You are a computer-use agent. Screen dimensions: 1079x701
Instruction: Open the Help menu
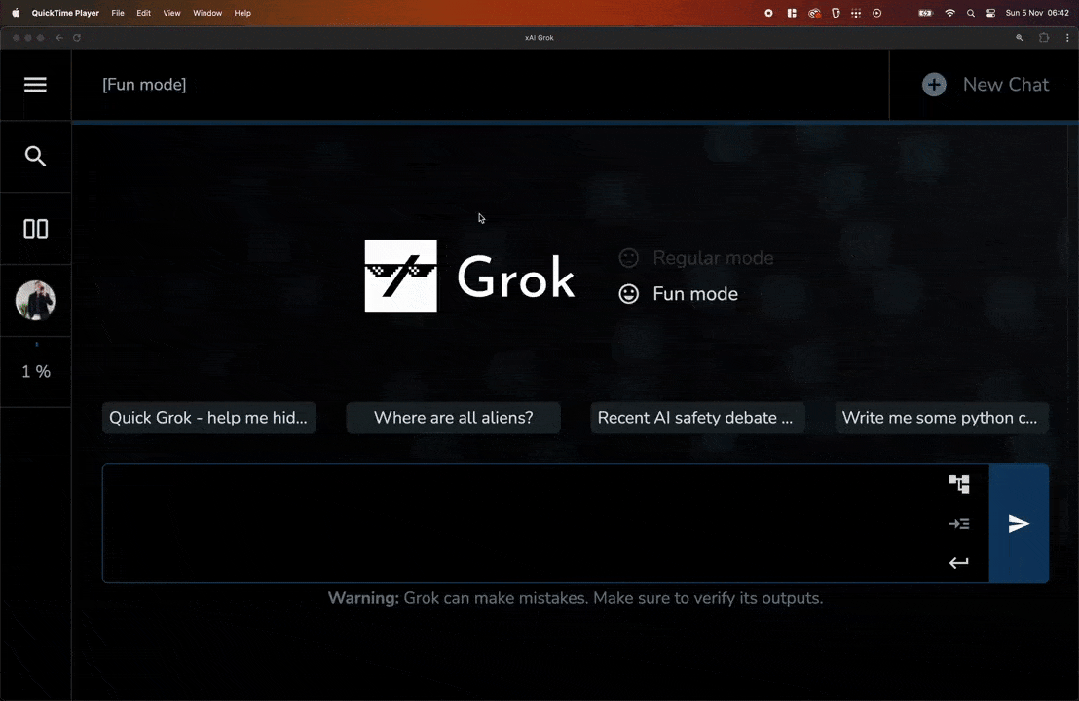point(242,13)
